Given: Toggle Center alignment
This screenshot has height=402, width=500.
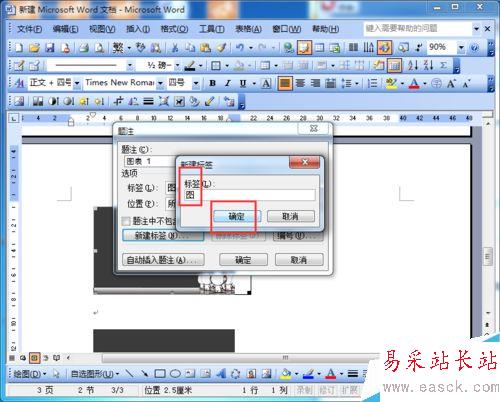Looking at the screenshot, I should [300, 83].
